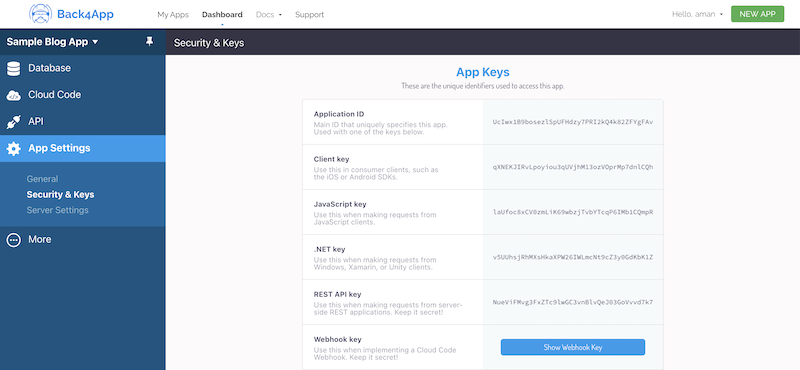This screenshot has height=370, width=800.
Task: Open the Hello, aman user menu
Action: click(x=697, y=14)
